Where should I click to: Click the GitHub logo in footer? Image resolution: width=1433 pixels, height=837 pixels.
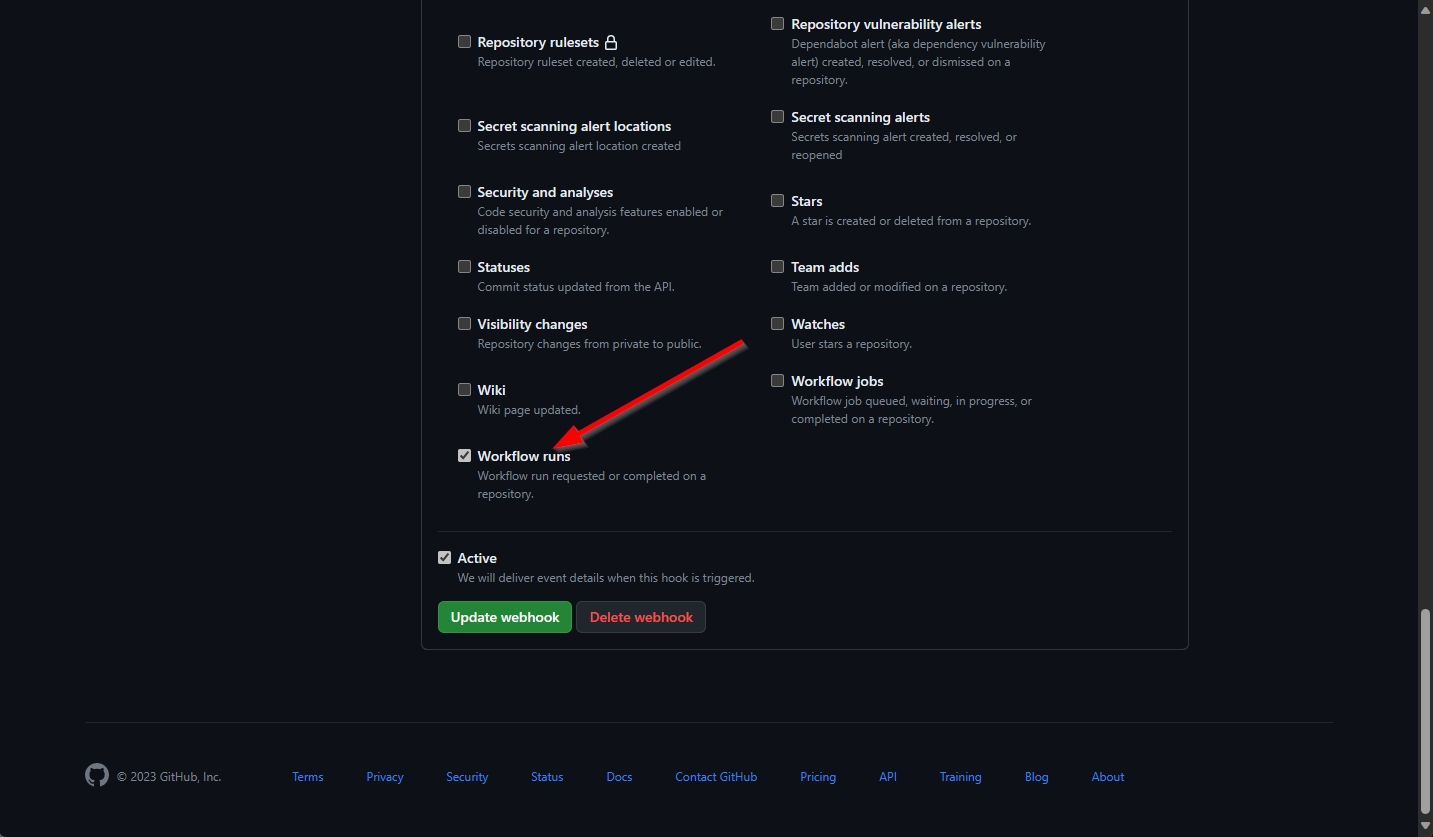(x=96, y=776)
